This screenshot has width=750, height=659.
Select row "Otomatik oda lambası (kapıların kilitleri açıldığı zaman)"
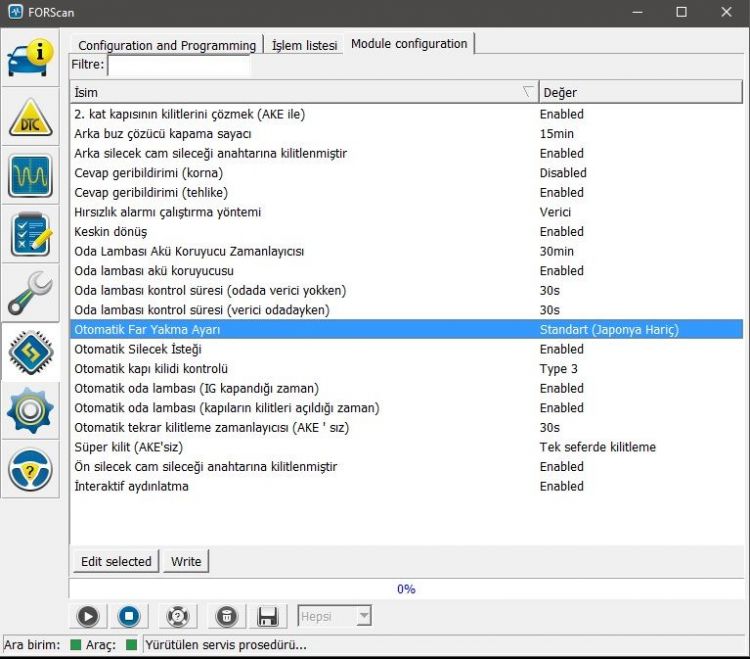tap(407, 408)
